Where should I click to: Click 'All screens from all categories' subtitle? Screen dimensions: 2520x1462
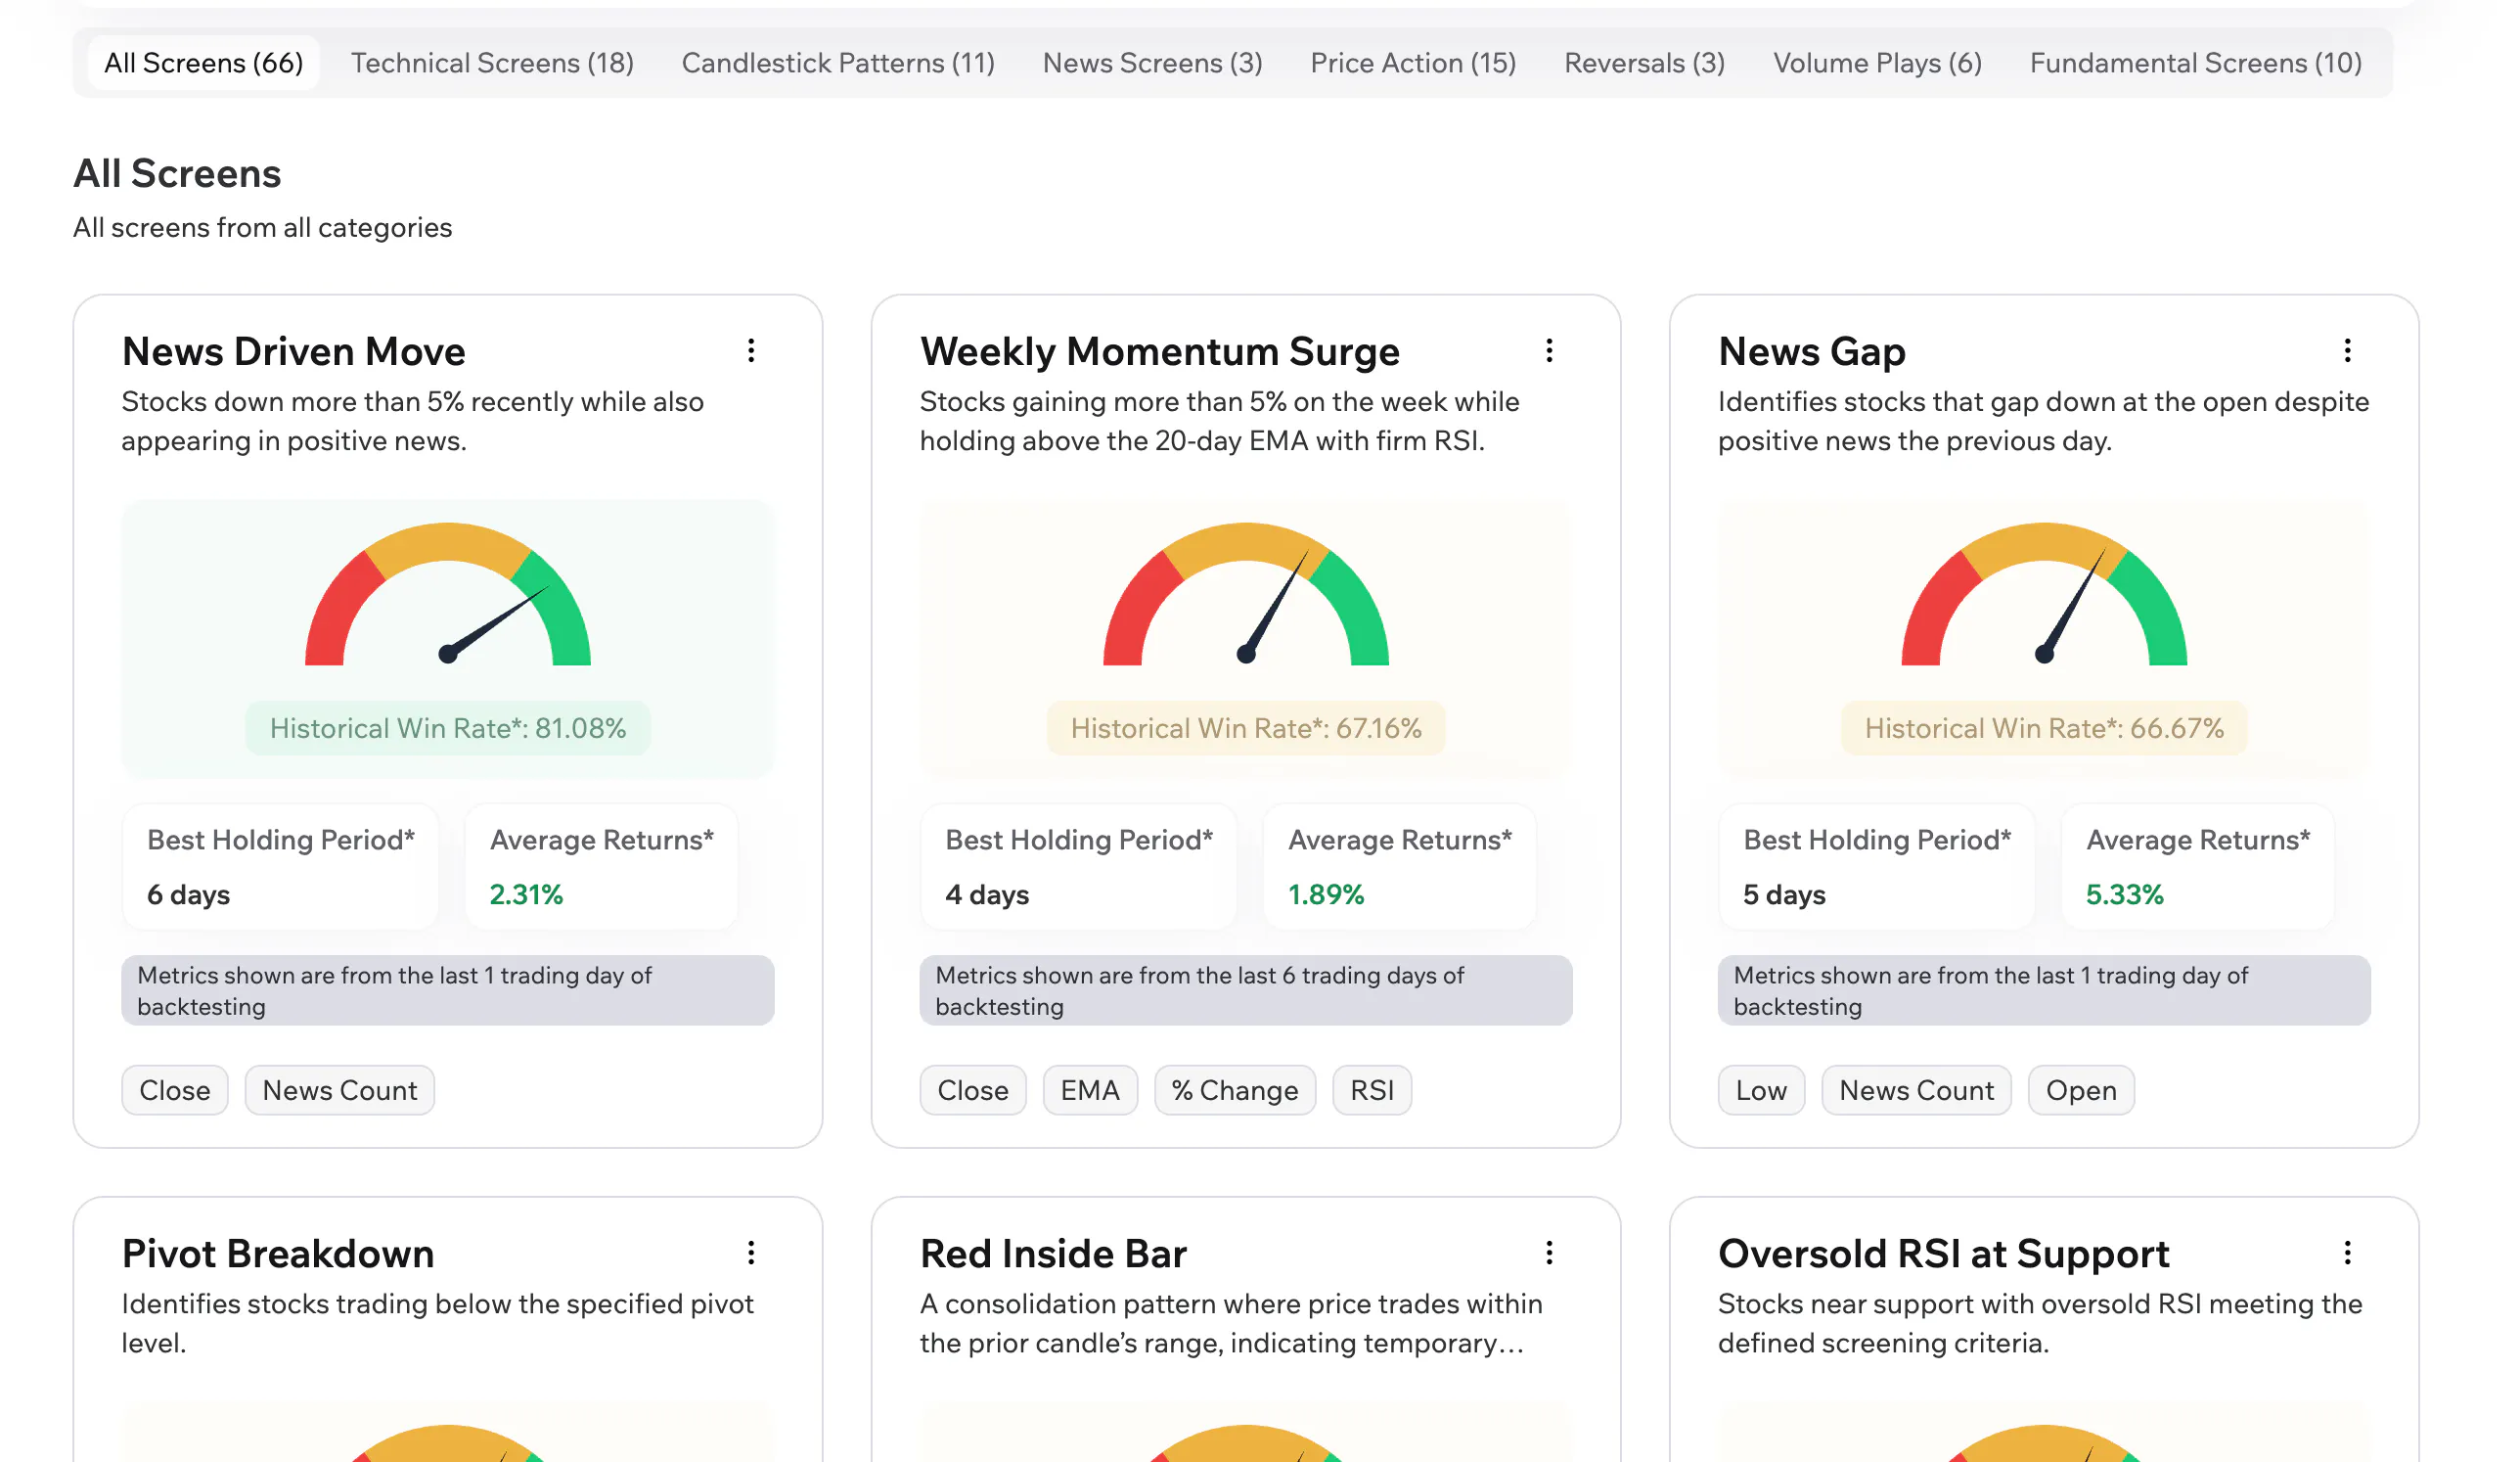coord(262,227)
